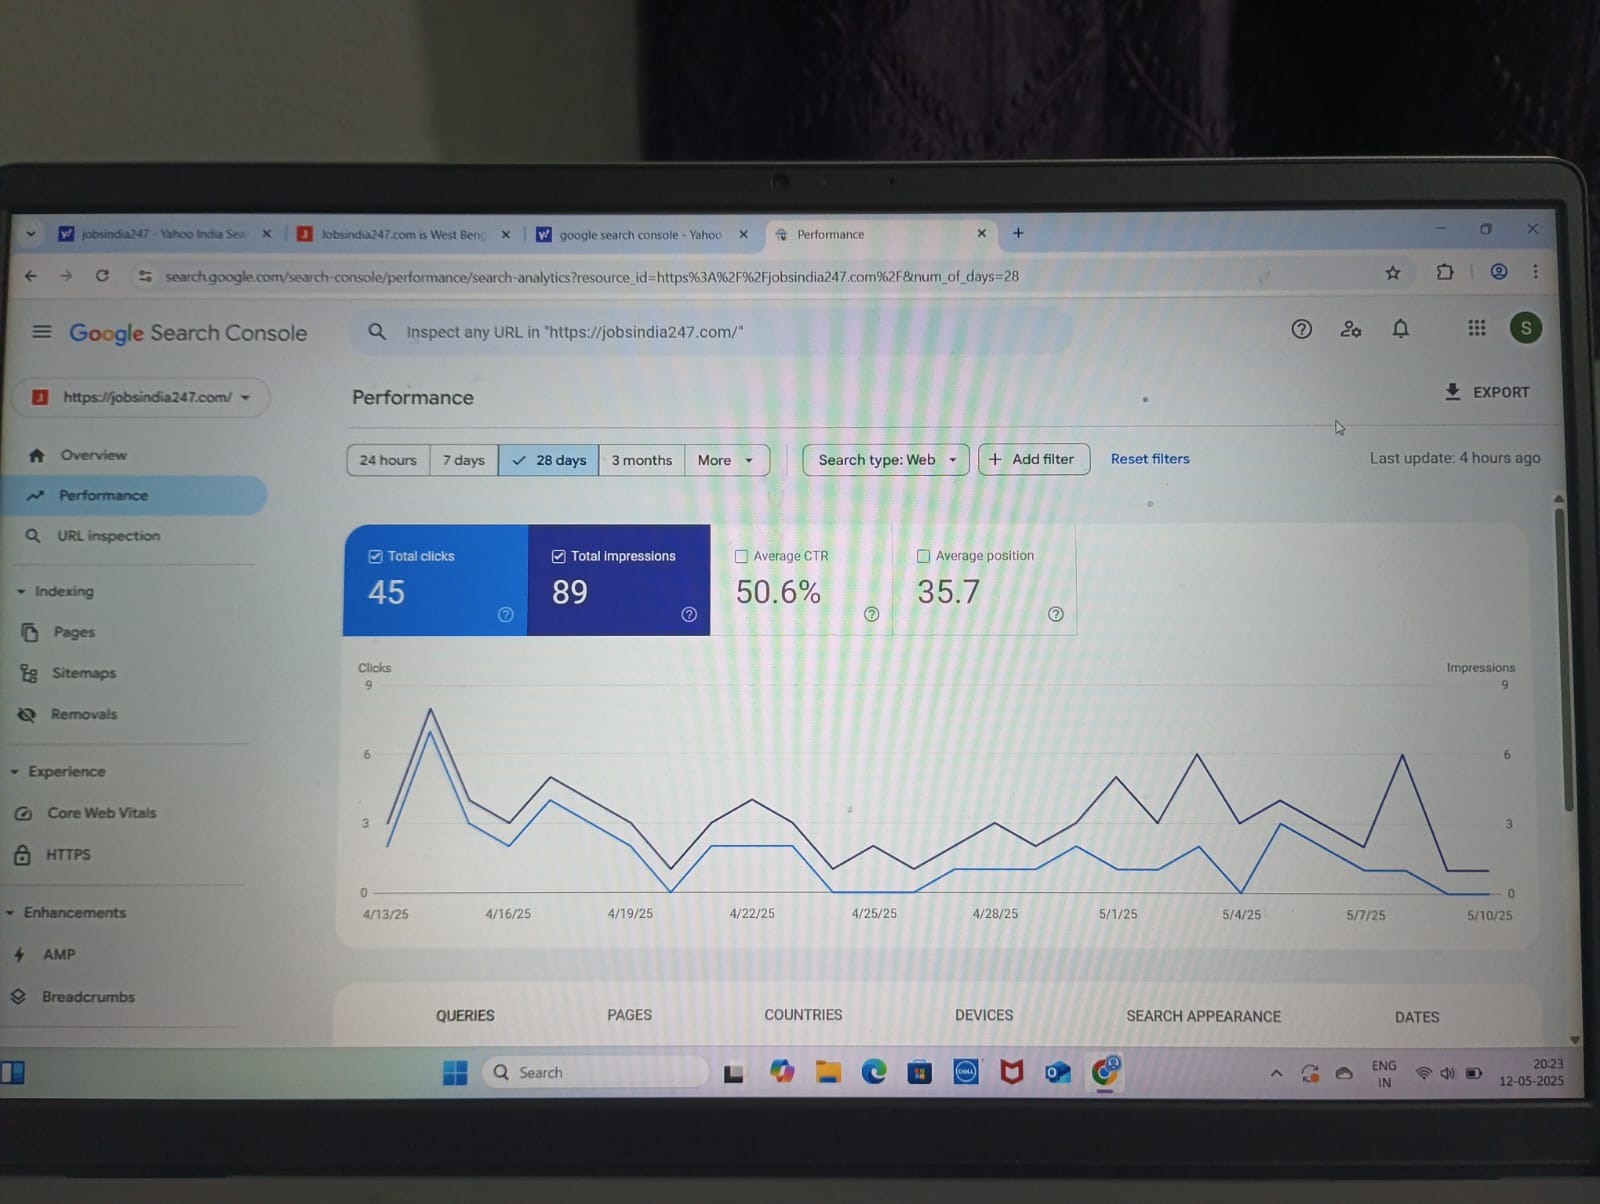The height and width of the screenshot is (1204, 1600).
Task: Open the hamburger main menu
Action: click(x=42, y=331)
